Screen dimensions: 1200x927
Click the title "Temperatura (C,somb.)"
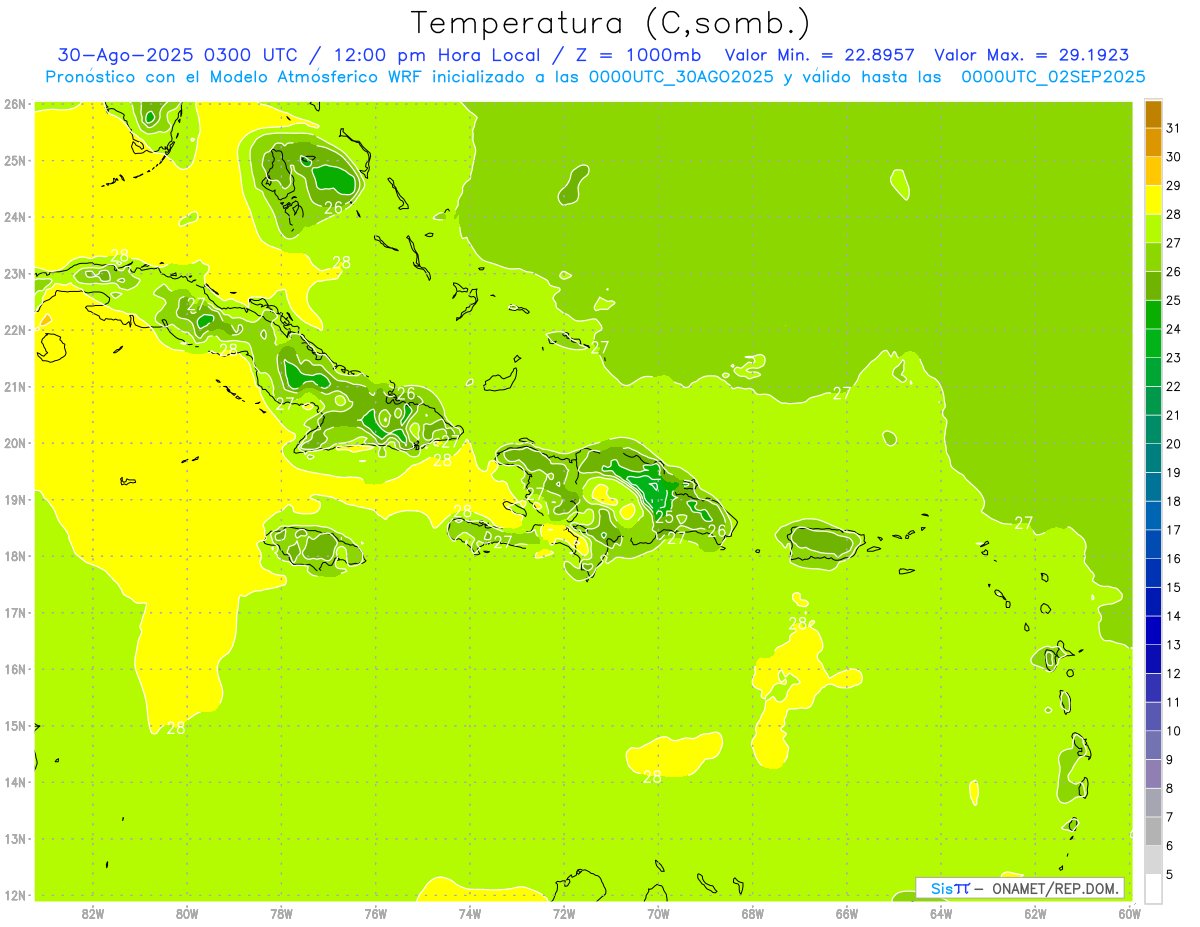pos(610,22)
